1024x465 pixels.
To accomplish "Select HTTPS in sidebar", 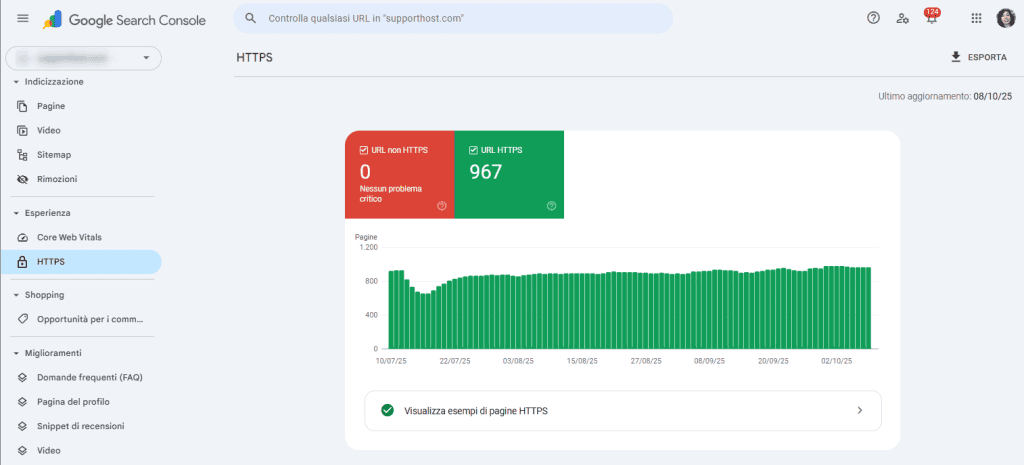I will [81, 262].
